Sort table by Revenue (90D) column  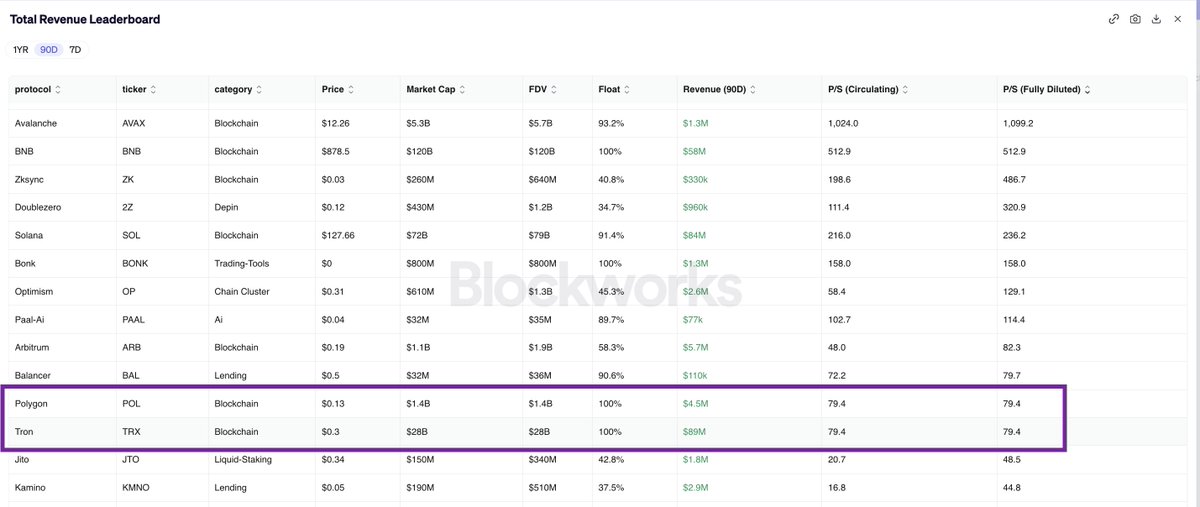720,89
